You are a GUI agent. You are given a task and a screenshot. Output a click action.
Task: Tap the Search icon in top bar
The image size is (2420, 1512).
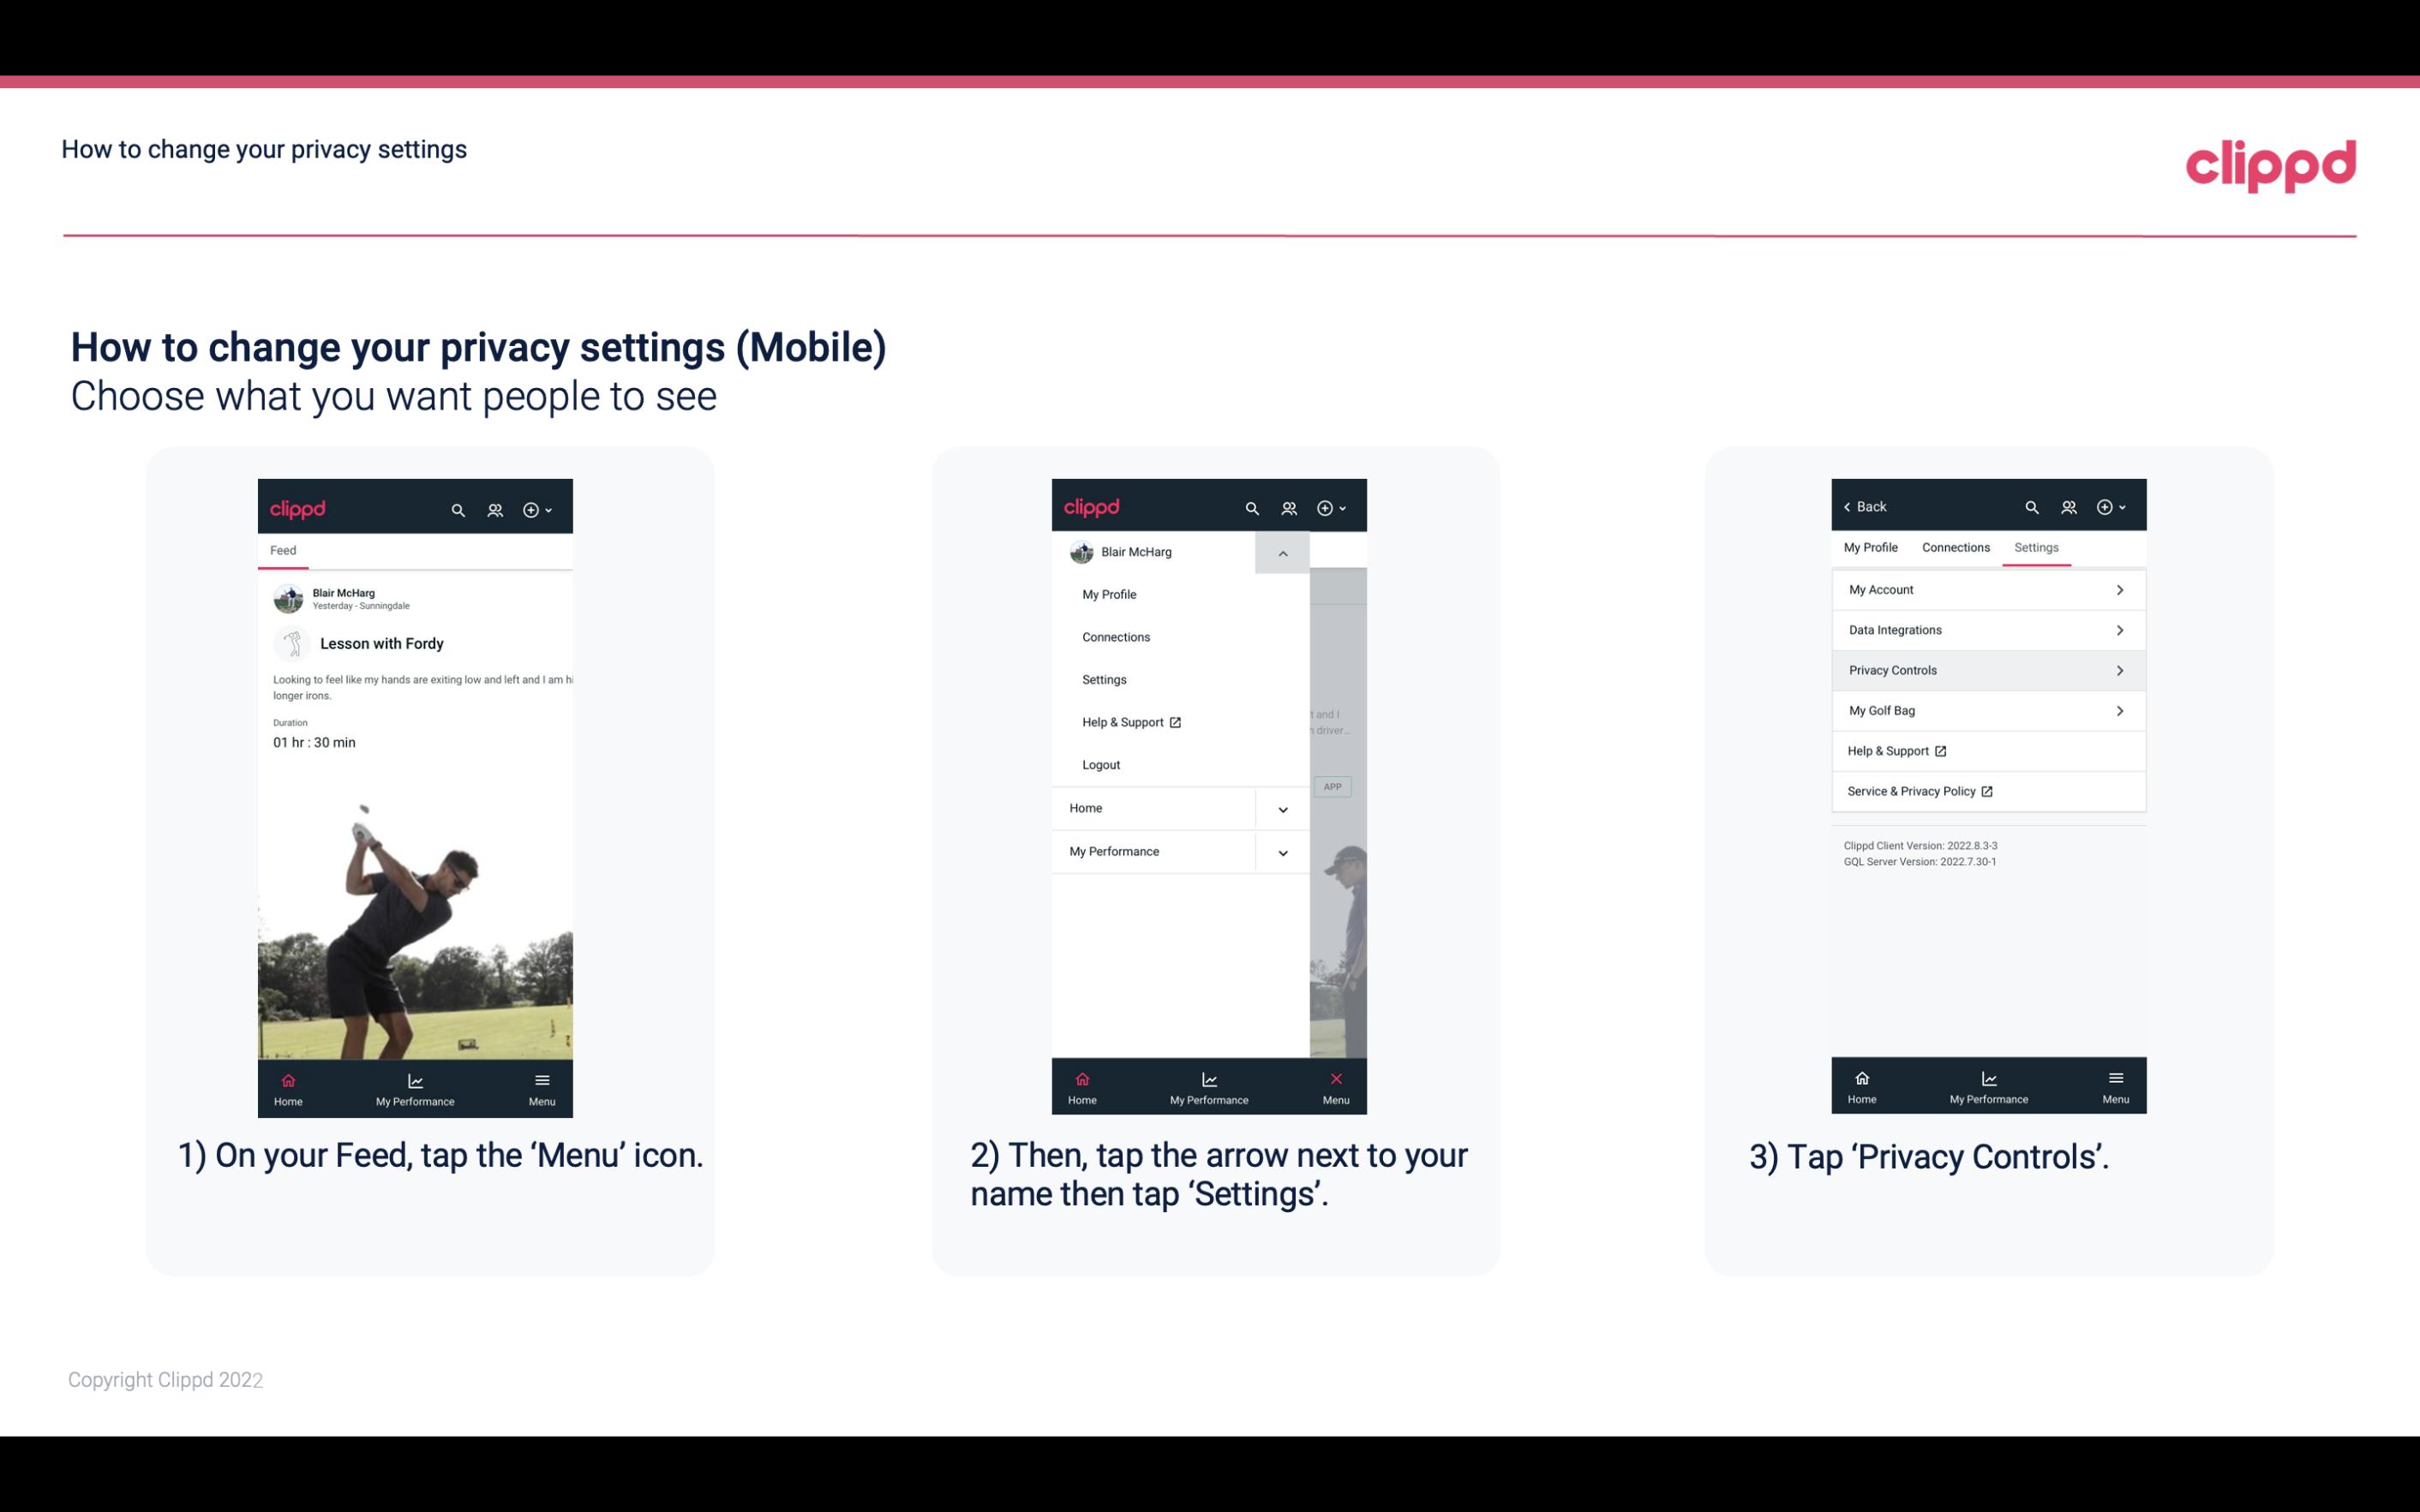457,509
